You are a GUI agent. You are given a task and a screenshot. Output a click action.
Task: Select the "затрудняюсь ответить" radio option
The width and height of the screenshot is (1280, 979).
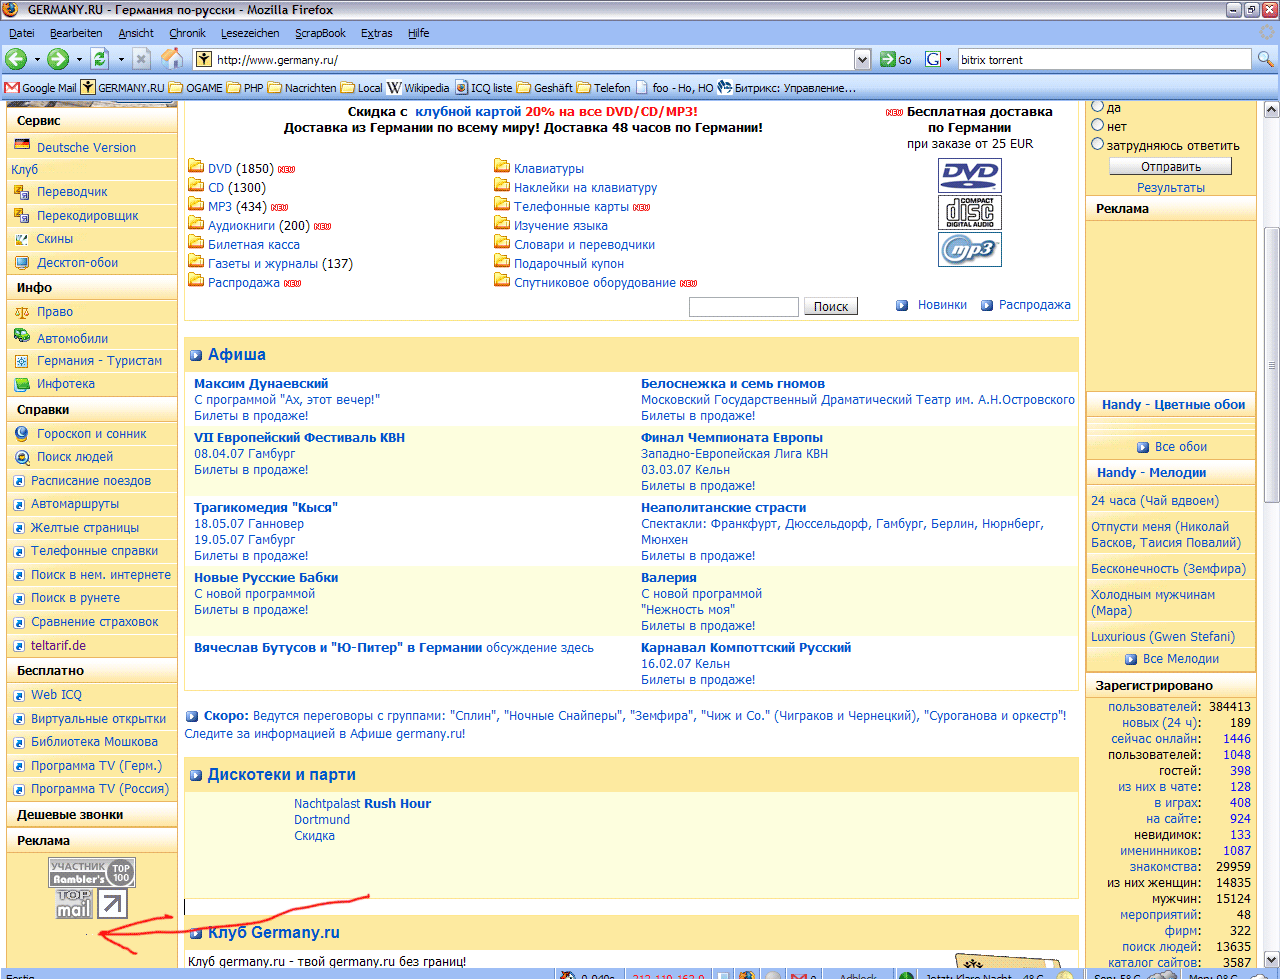pos(1097,144)
